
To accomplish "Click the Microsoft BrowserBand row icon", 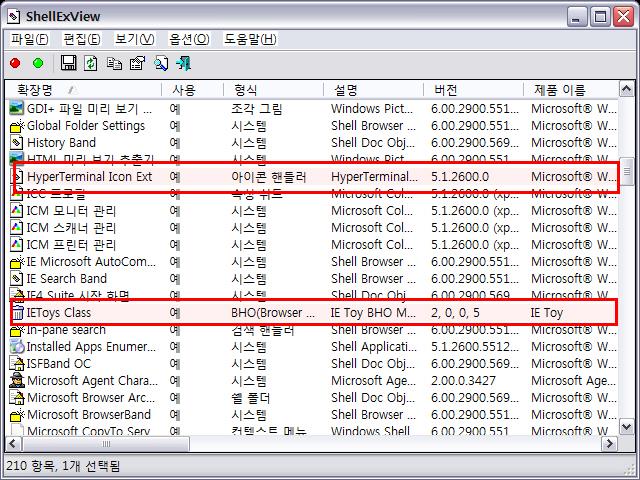I will pyautogui.click(x=17, y=415).
